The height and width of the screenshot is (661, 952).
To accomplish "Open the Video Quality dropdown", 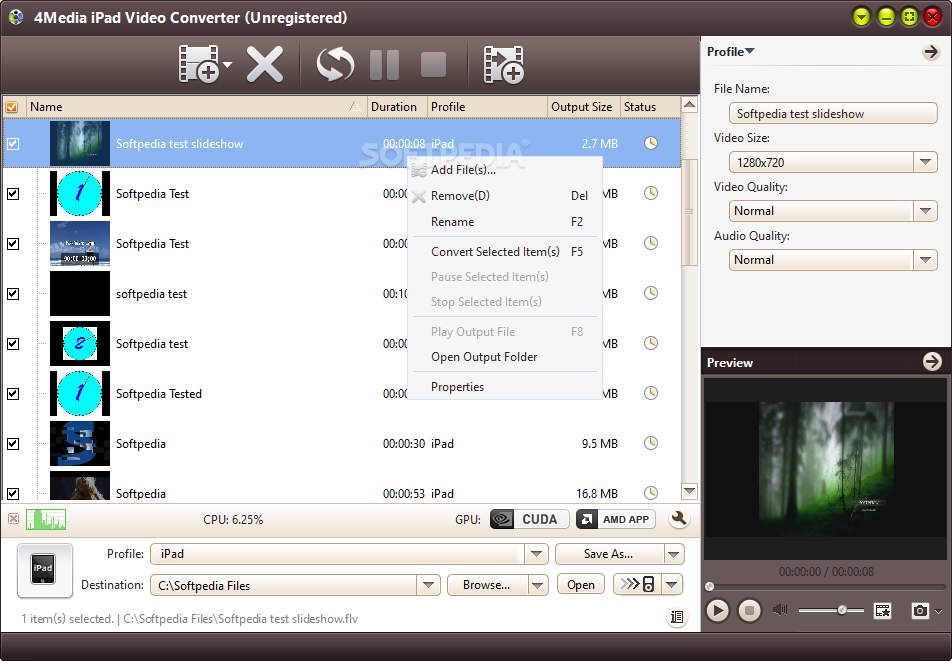I will (925, 211).
